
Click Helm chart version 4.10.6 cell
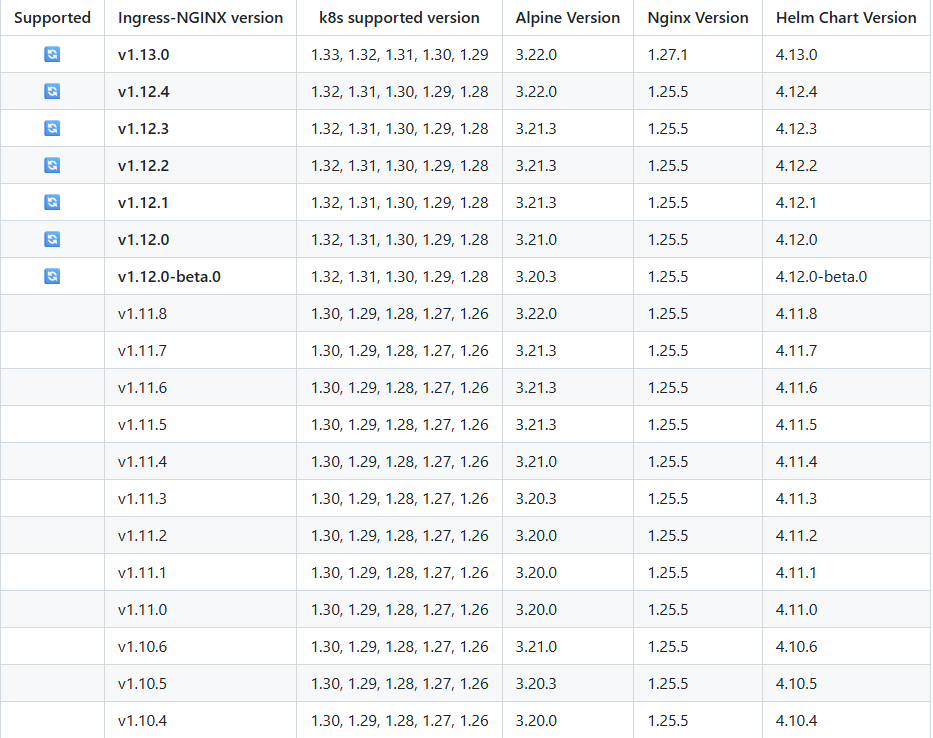(x=796, y=647)
